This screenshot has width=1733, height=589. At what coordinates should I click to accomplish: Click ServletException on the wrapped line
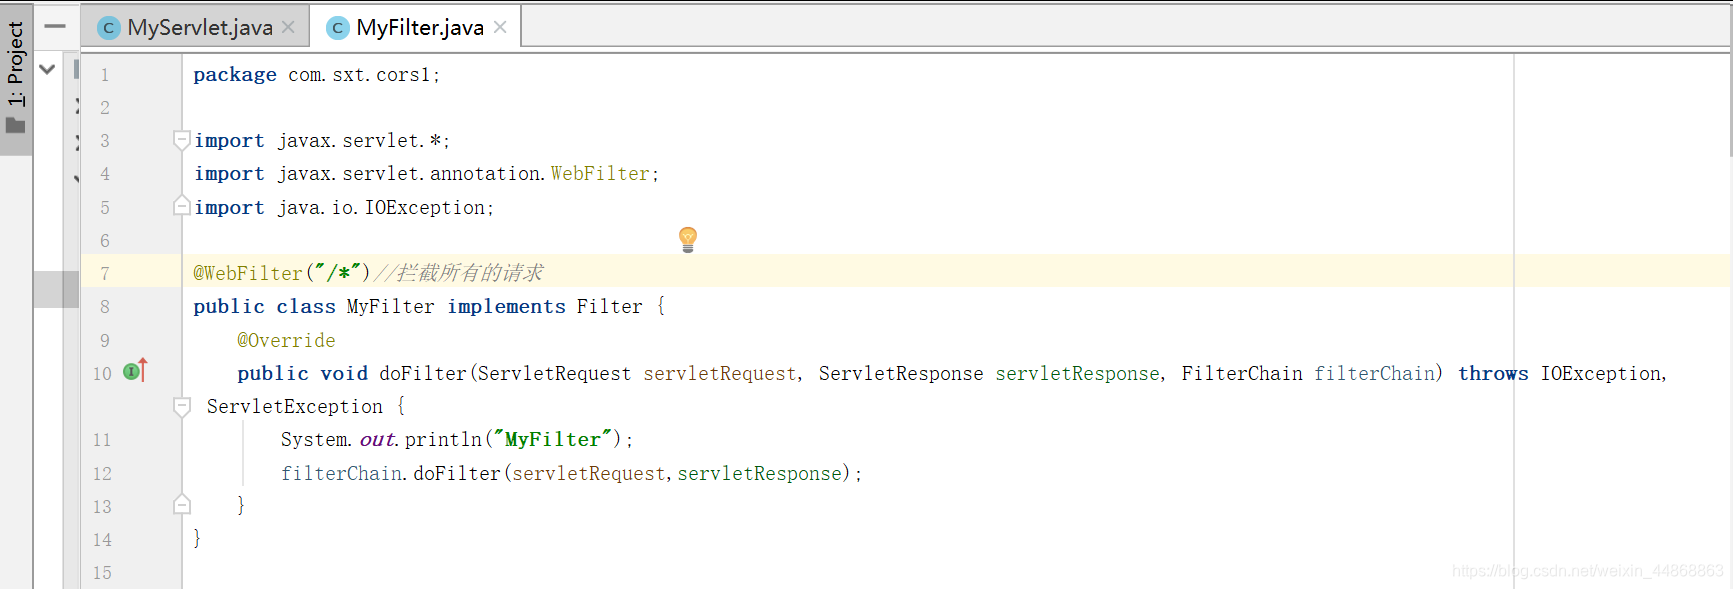(x=295, y=406)
